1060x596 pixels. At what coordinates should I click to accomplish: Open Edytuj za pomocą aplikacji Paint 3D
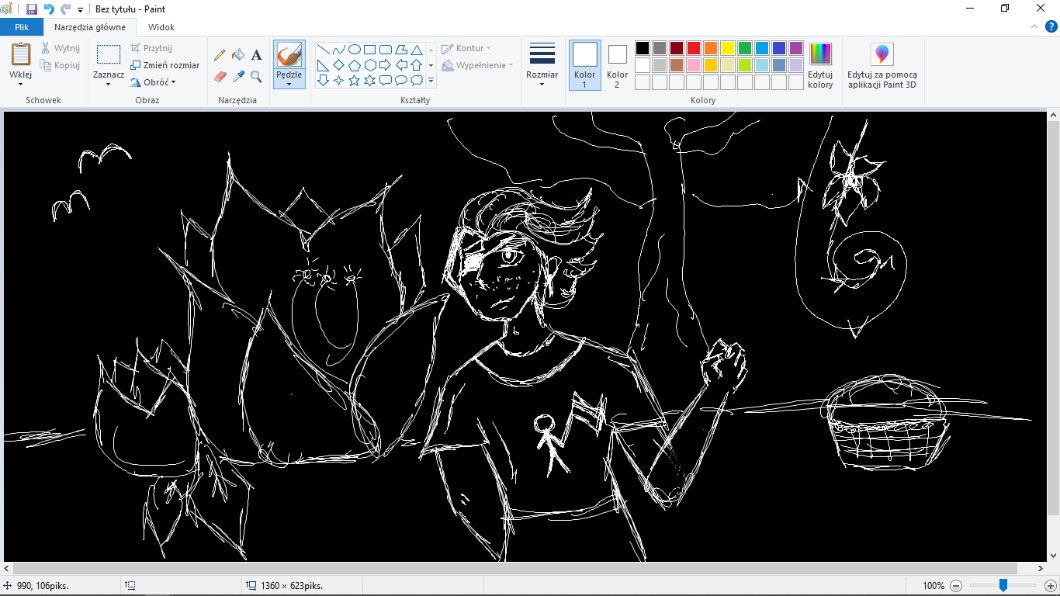click(881, 66)
